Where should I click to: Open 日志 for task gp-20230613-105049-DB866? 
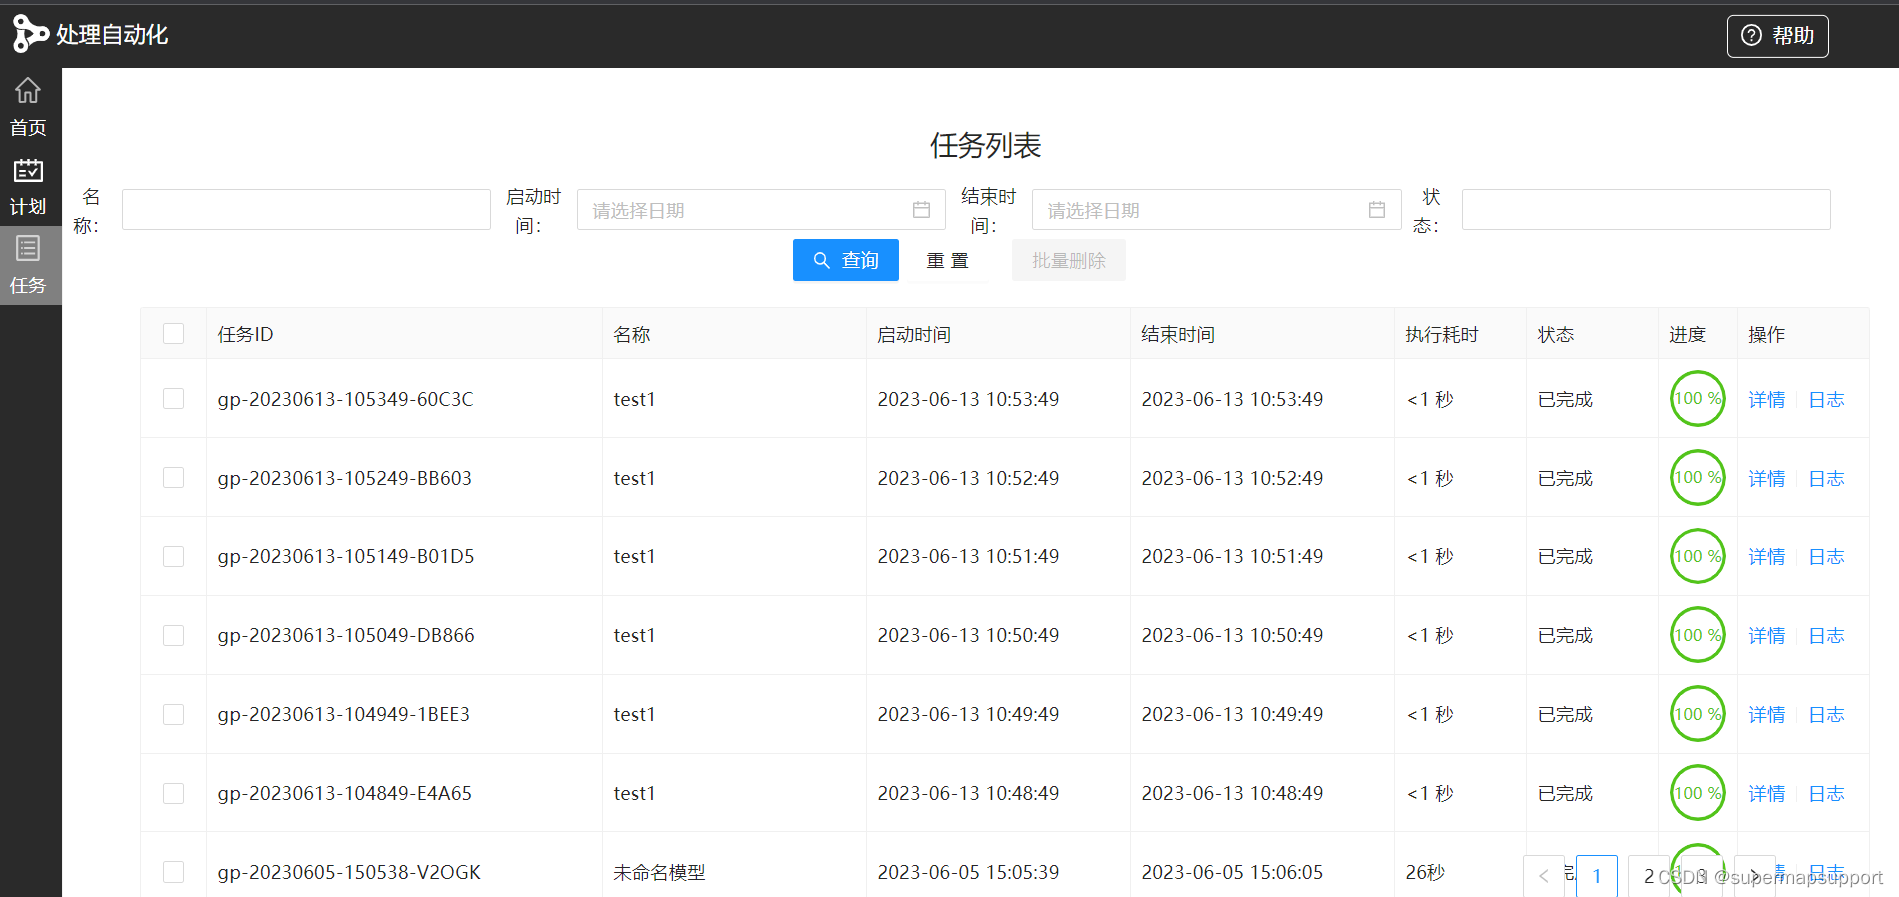(x=1826, y=635)
